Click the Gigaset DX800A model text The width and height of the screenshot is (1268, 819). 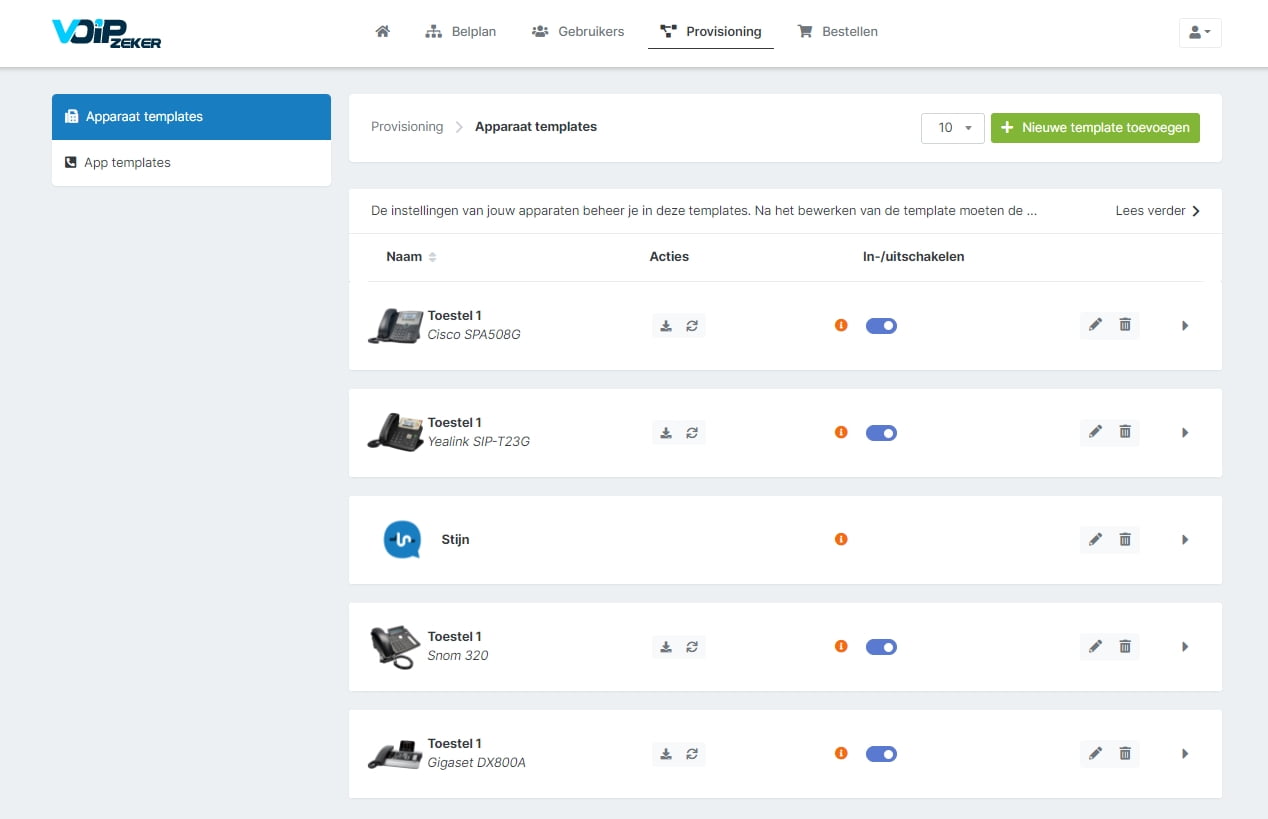[477, 763]
